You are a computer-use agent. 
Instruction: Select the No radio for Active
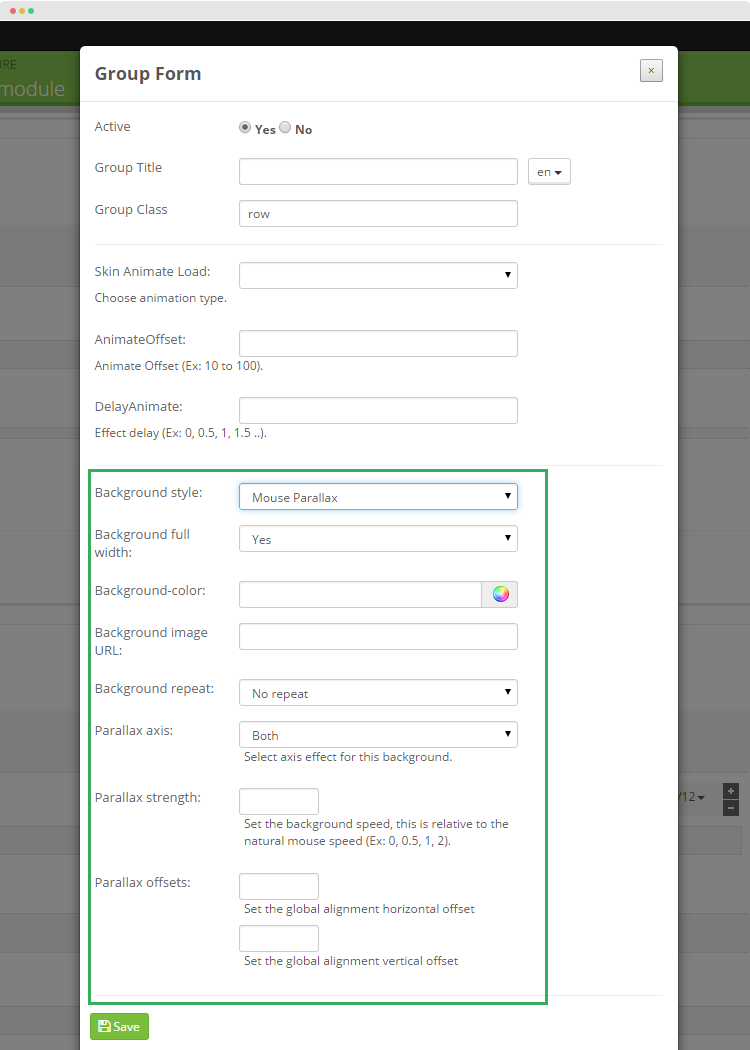285,127
